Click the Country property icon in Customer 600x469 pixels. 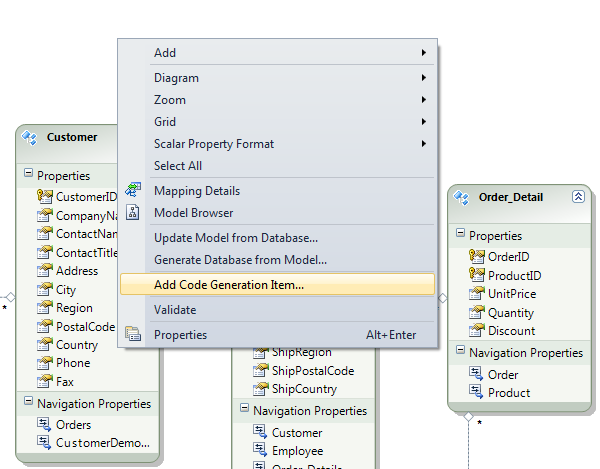45,344
